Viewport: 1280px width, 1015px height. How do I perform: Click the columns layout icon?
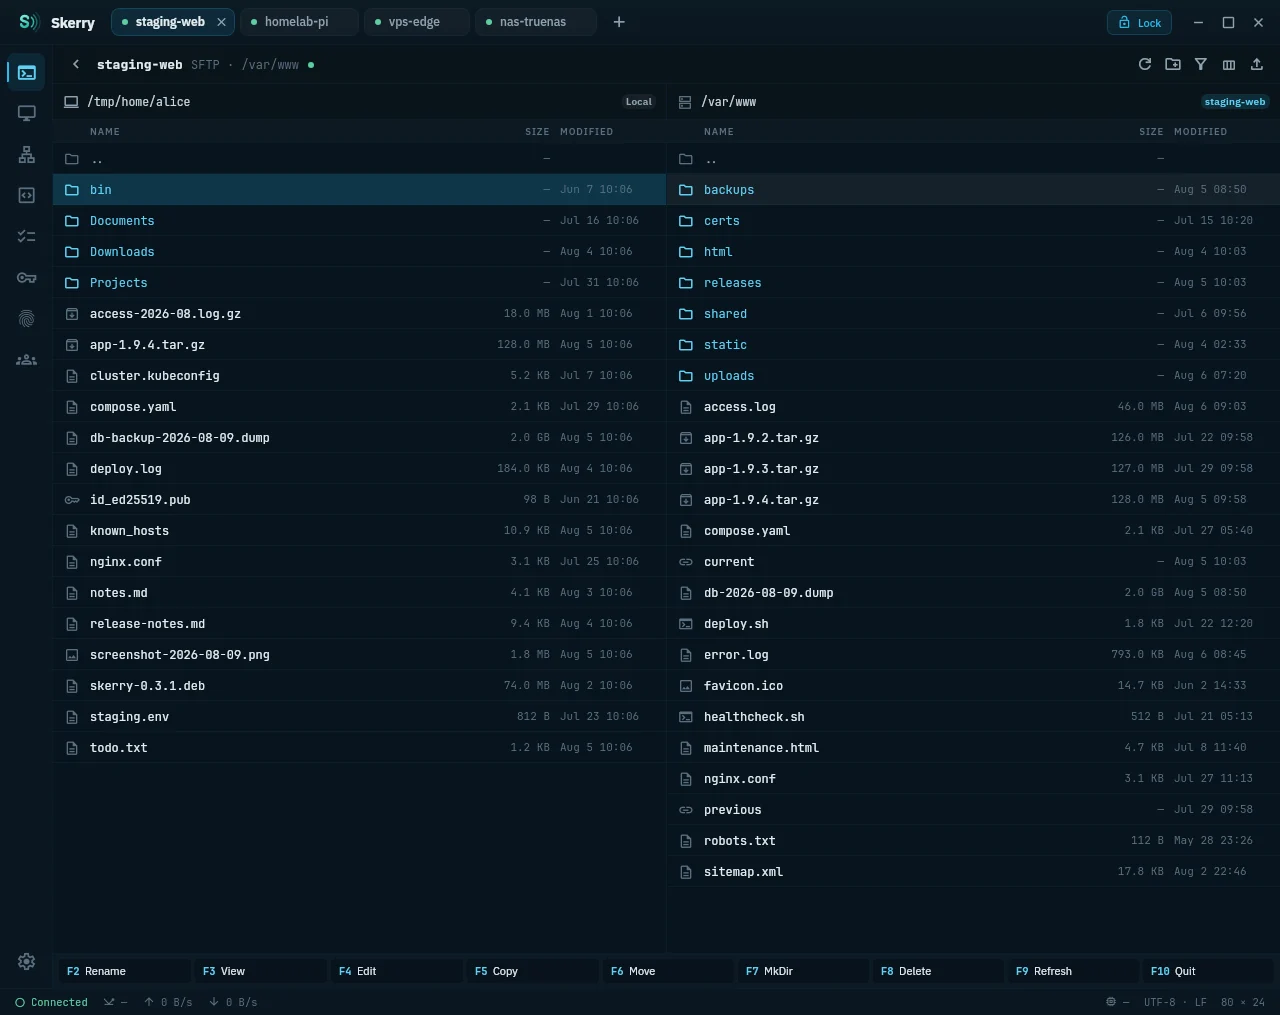click(x=1229, y=64)
